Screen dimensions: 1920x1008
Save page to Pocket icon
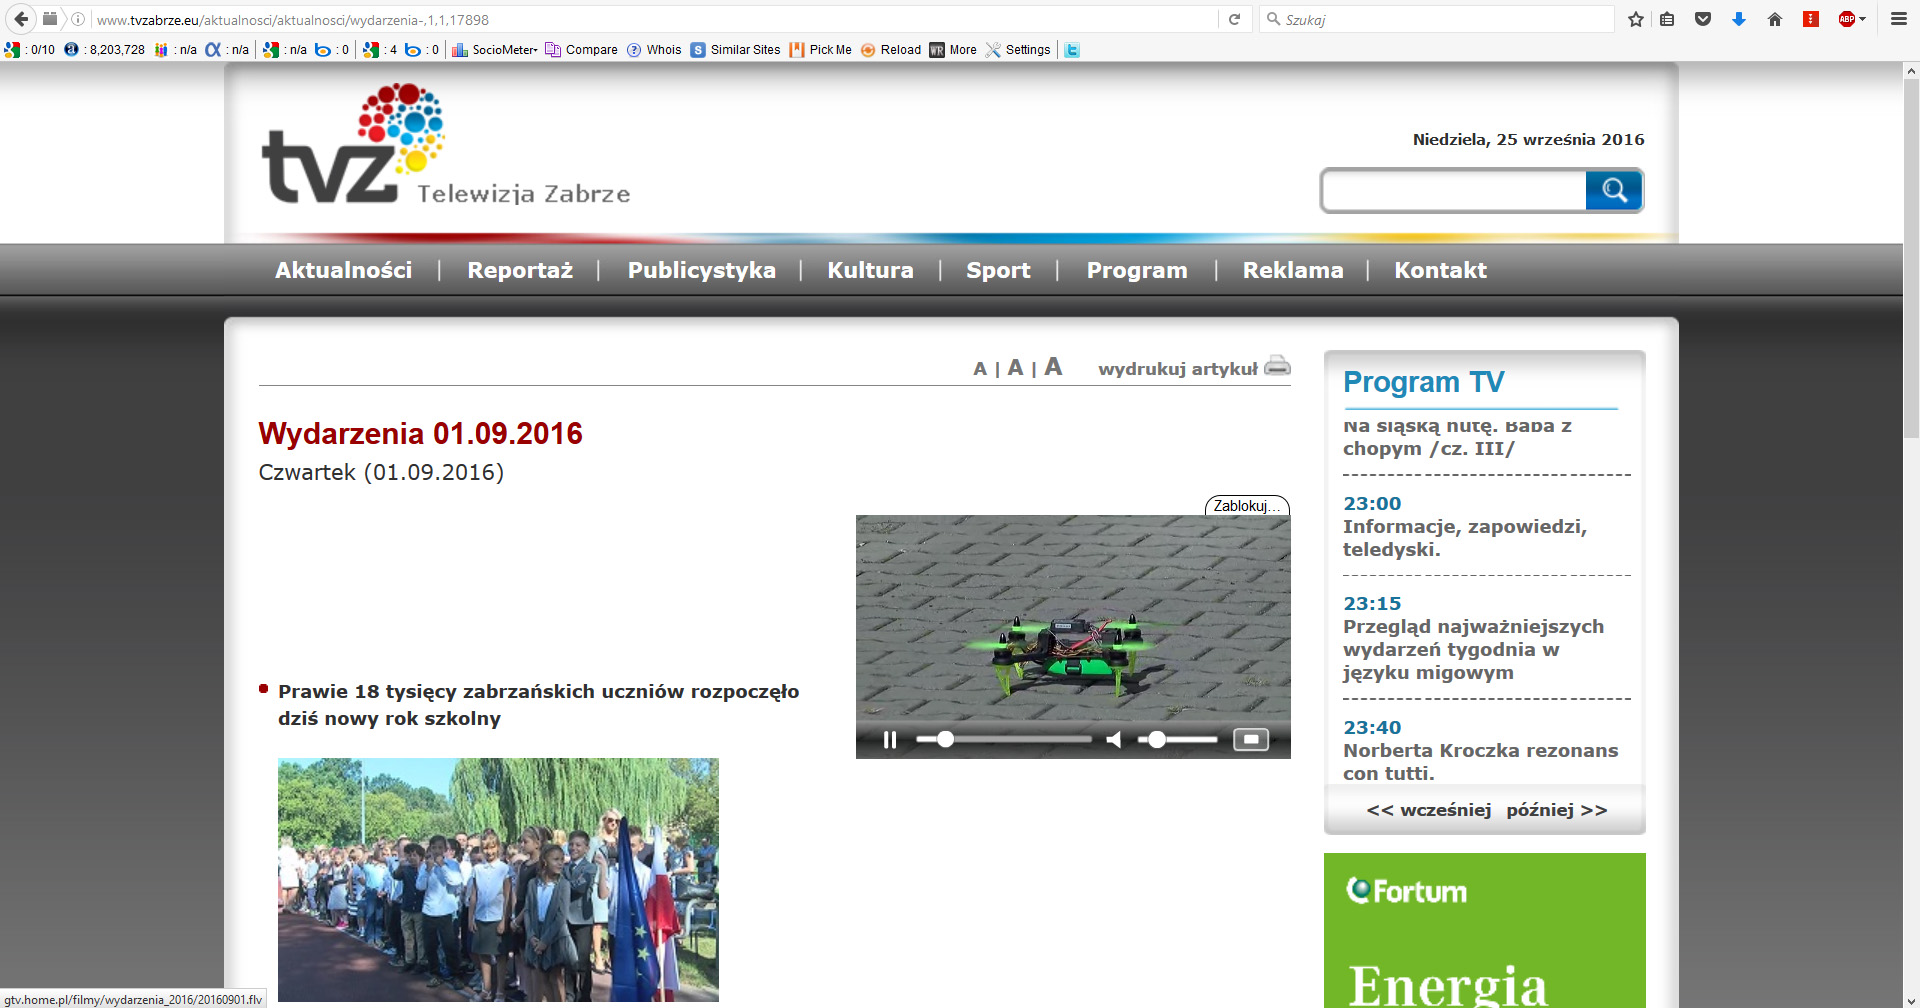pos(1703,19)
